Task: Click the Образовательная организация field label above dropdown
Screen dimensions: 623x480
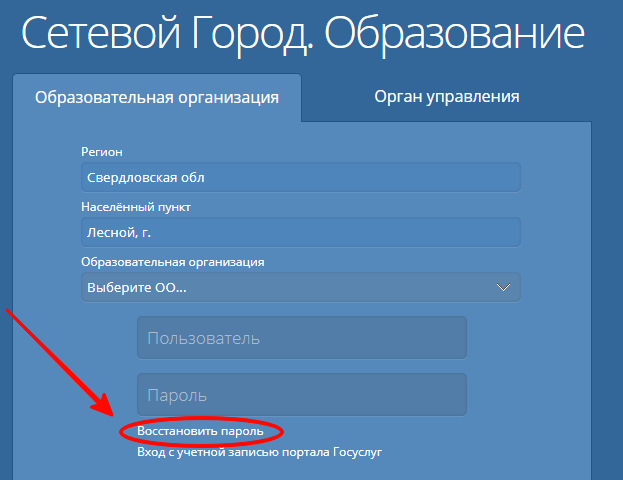Action: (173, 262)
